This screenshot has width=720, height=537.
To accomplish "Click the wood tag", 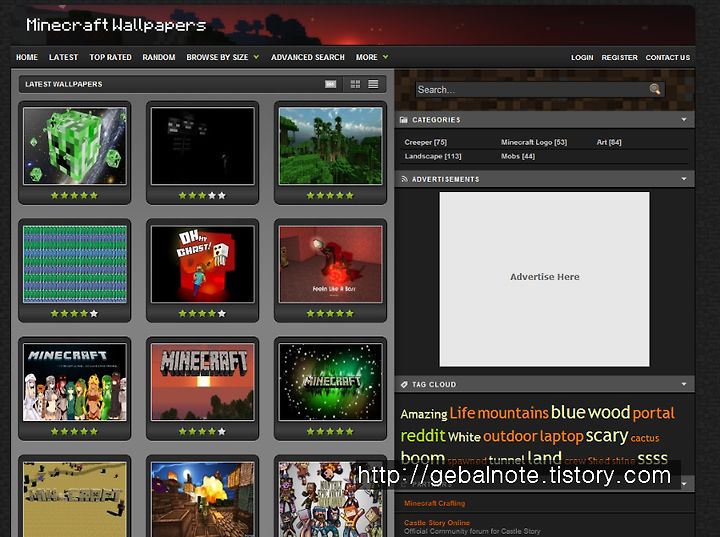I will [x=609, y=412].
